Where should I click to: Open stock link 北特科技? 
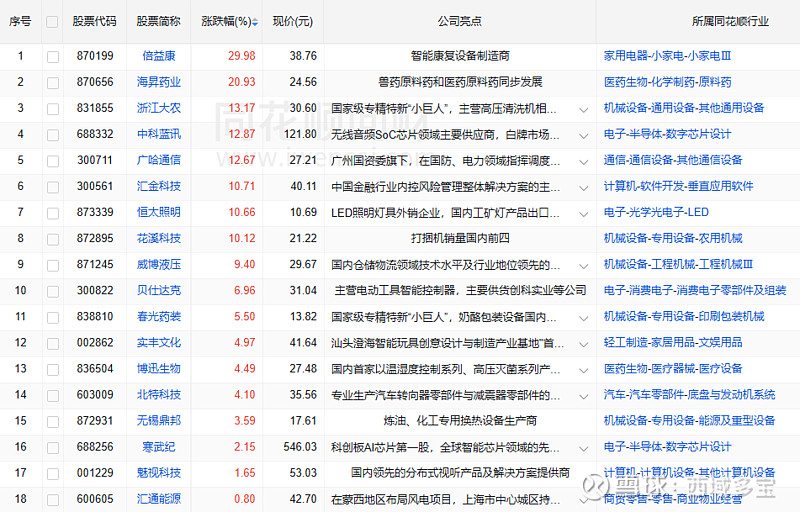159,394
